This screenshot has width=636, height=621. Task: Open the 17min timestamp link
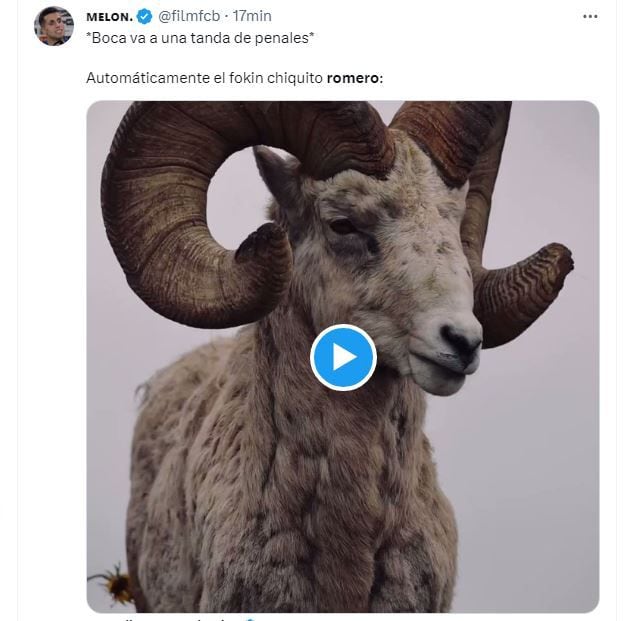252,17
